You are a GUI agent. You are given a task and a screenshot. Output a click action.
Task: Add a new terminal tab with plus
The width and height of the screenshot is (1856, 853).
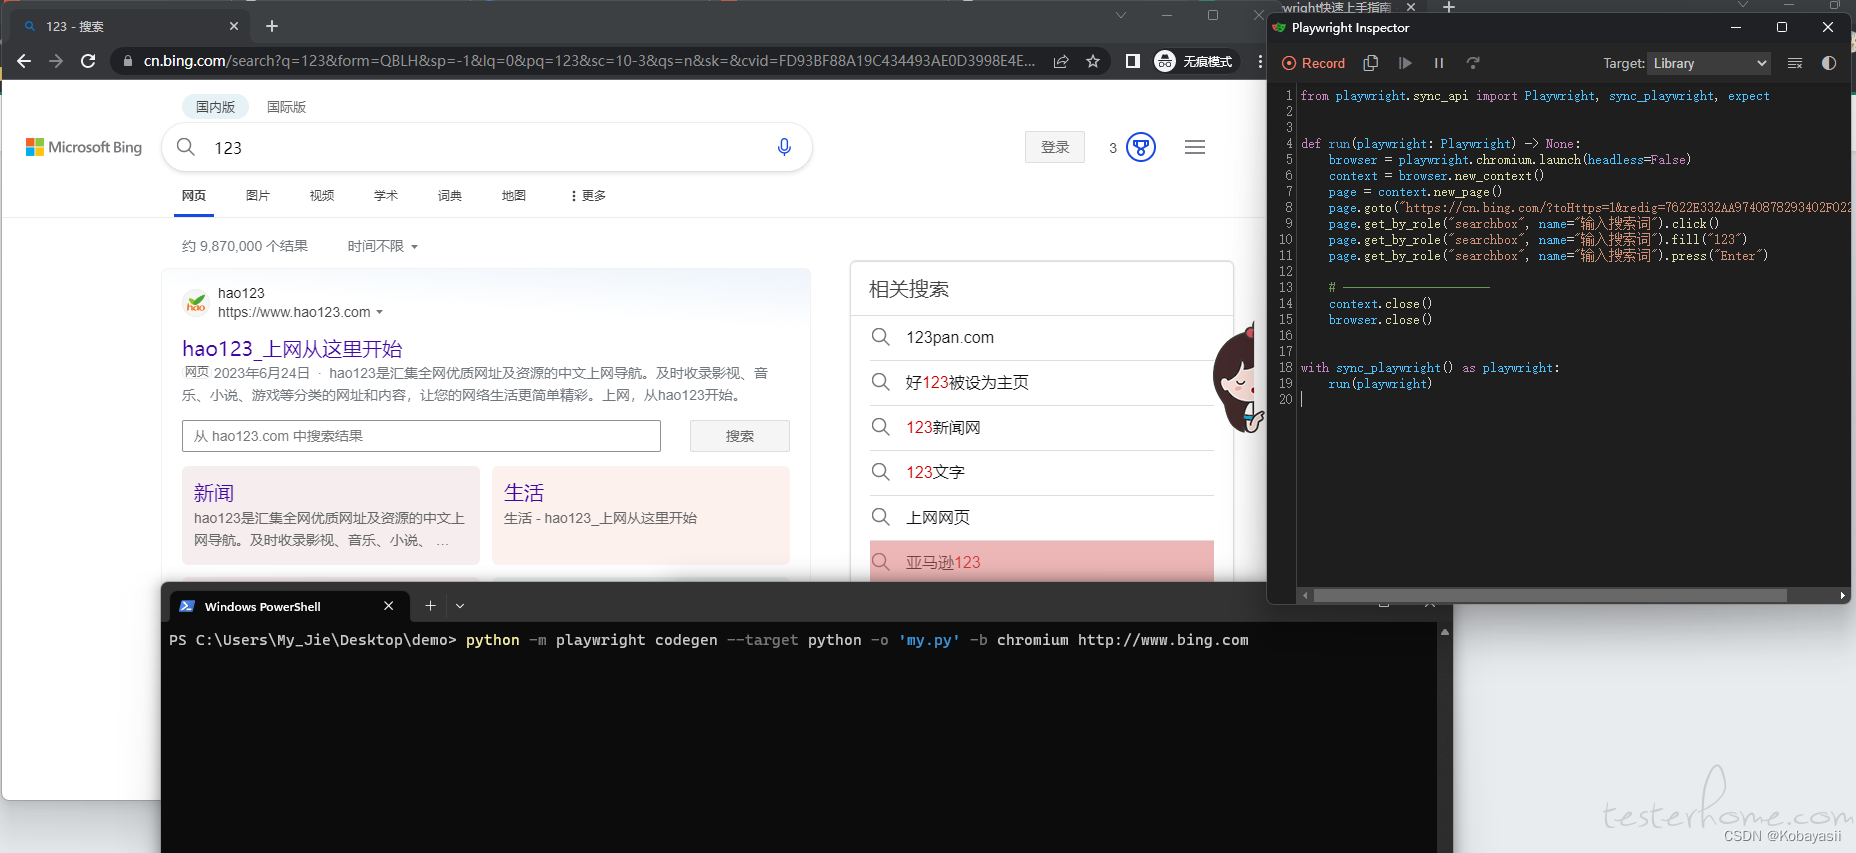coord(430,605)
